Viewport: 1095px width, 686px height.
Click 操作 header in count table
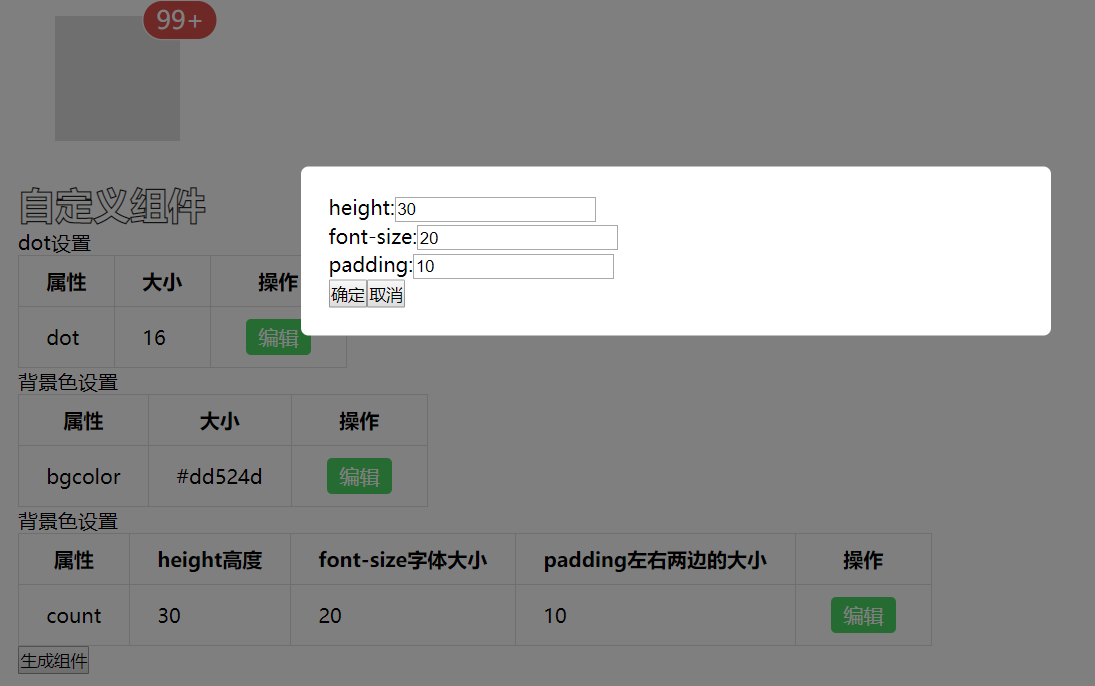863,560
